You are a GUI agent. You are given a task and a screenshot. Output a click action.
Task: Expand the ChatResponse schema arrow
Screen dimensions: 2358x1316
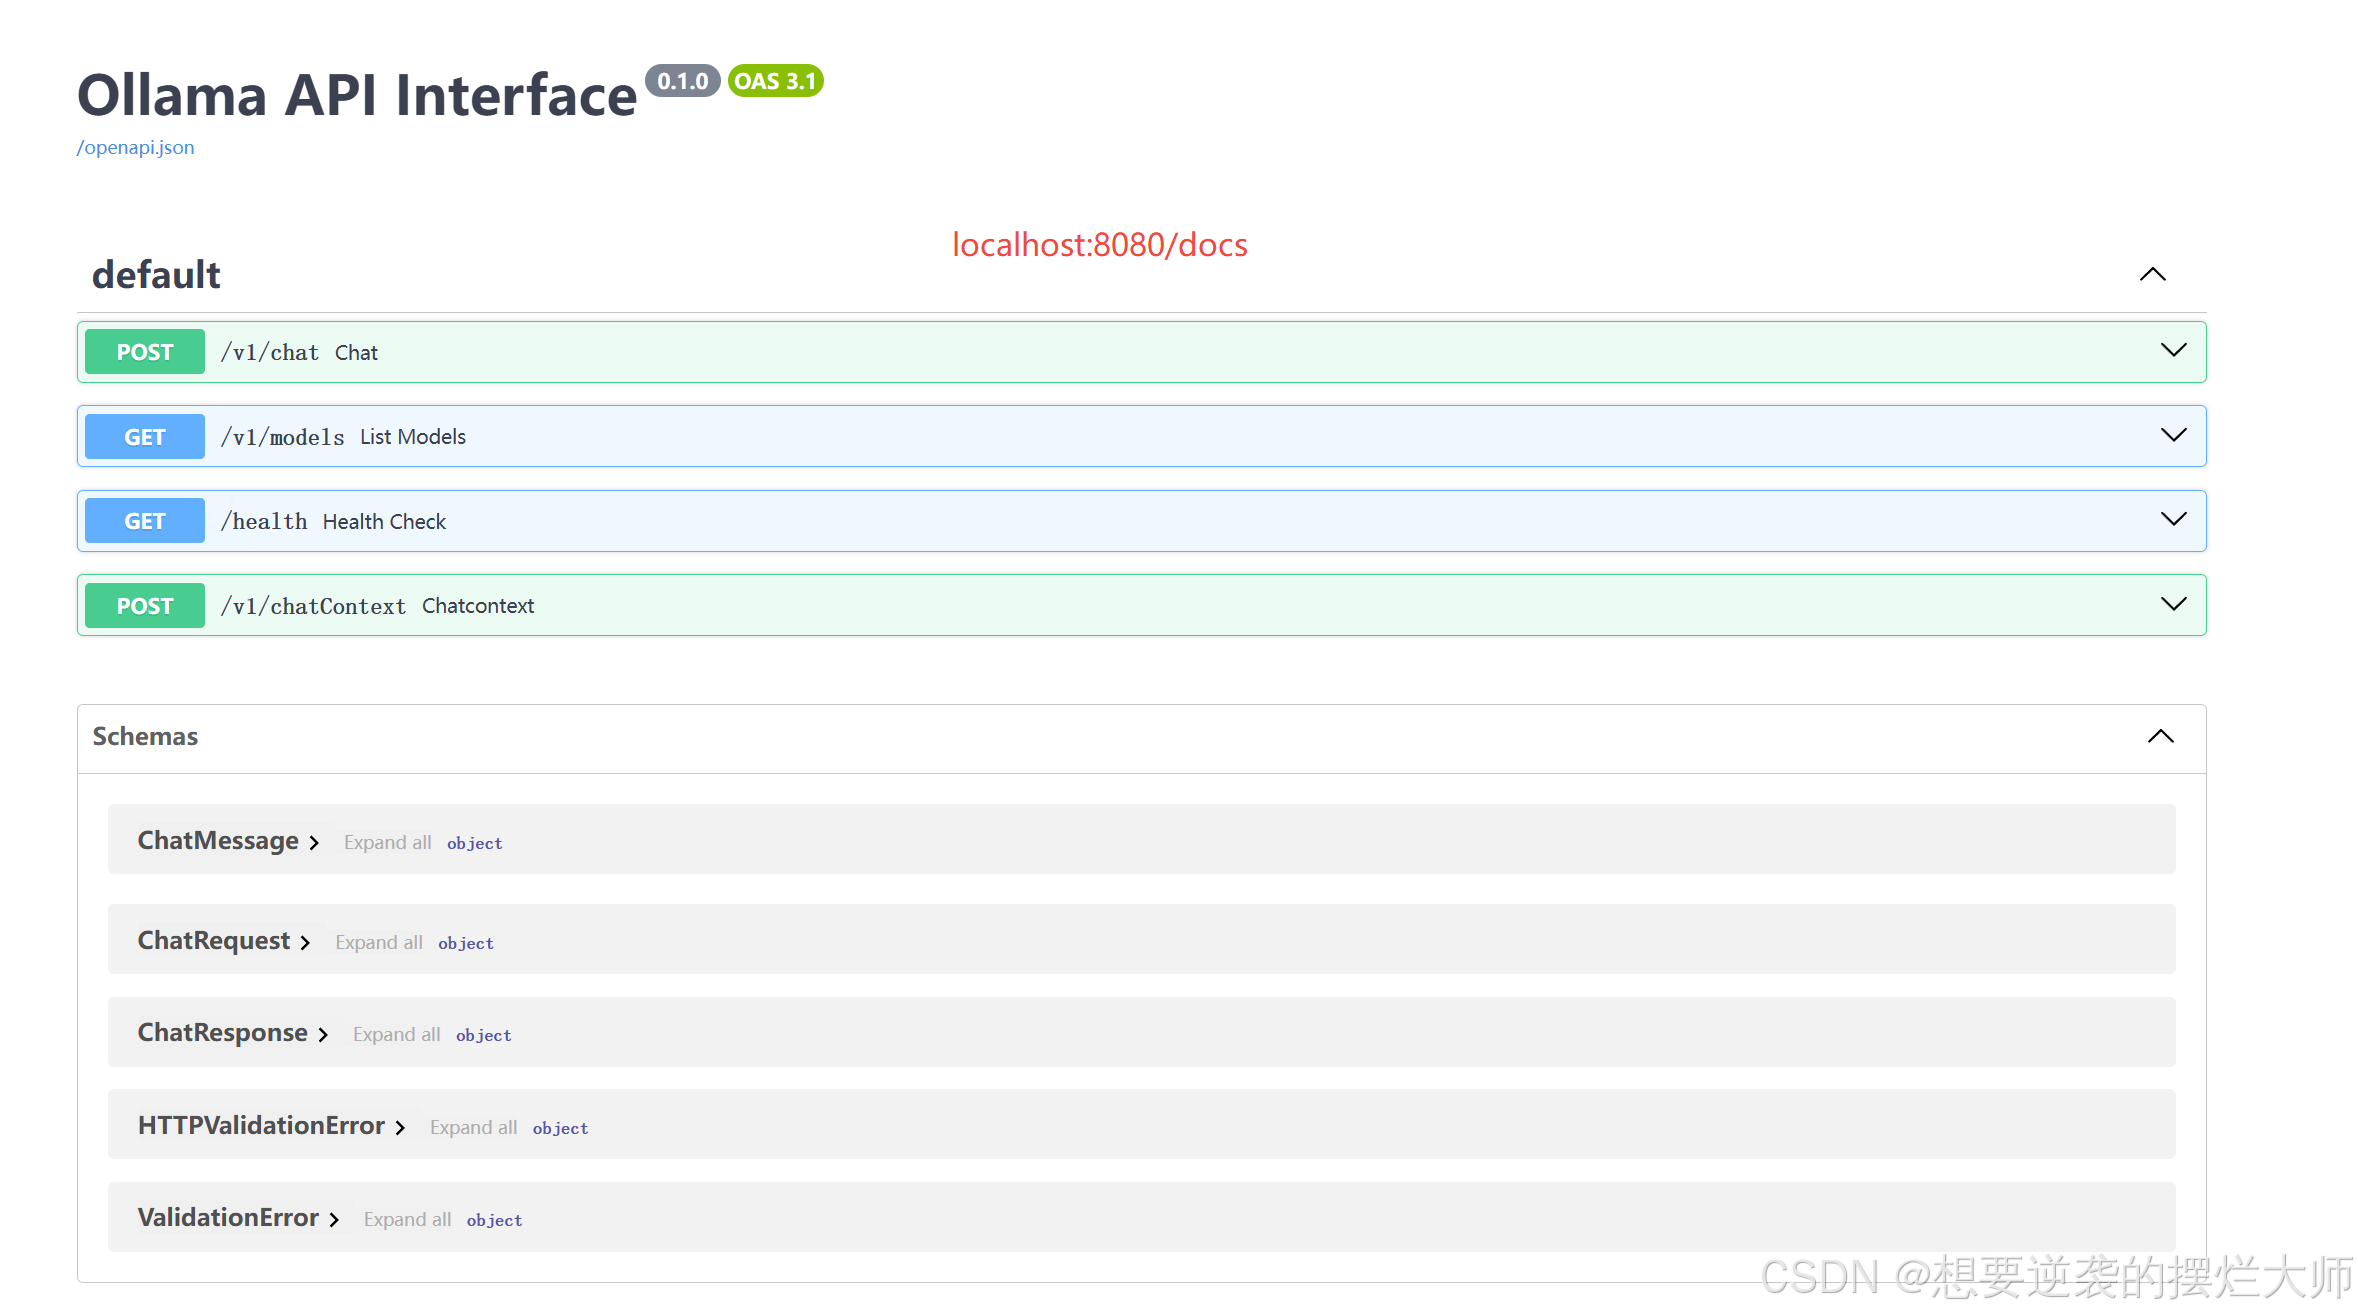click(x=323, y=1035)
